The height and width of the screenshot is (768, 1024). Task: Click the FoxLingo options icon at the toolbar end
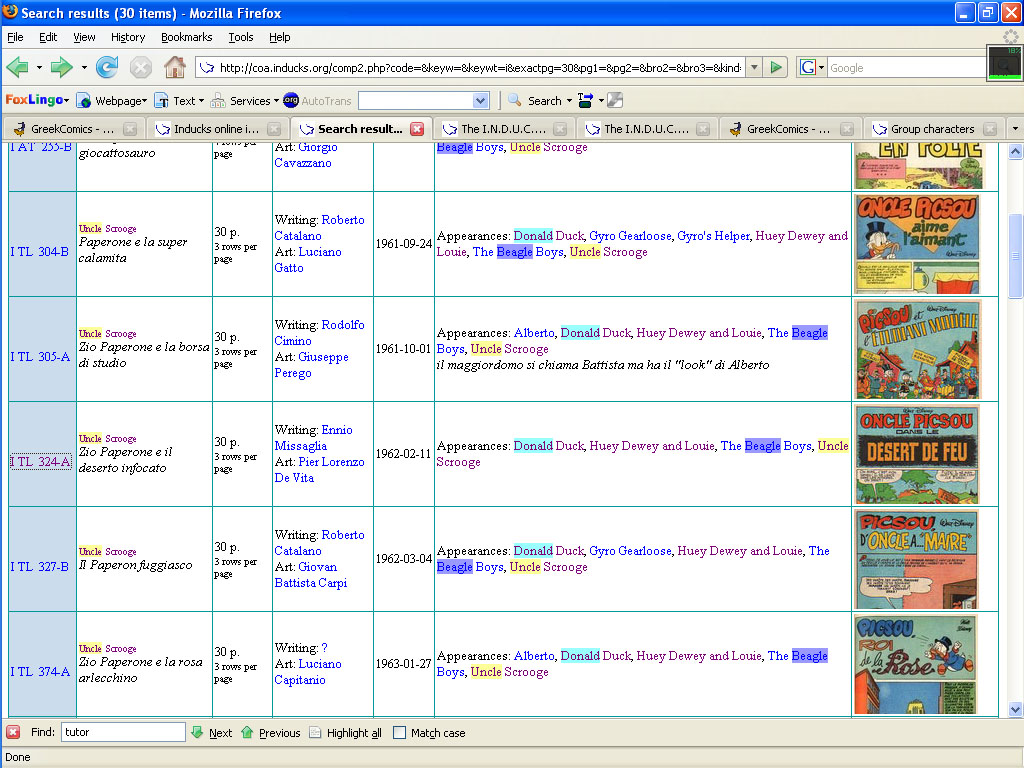pos(615,100)
